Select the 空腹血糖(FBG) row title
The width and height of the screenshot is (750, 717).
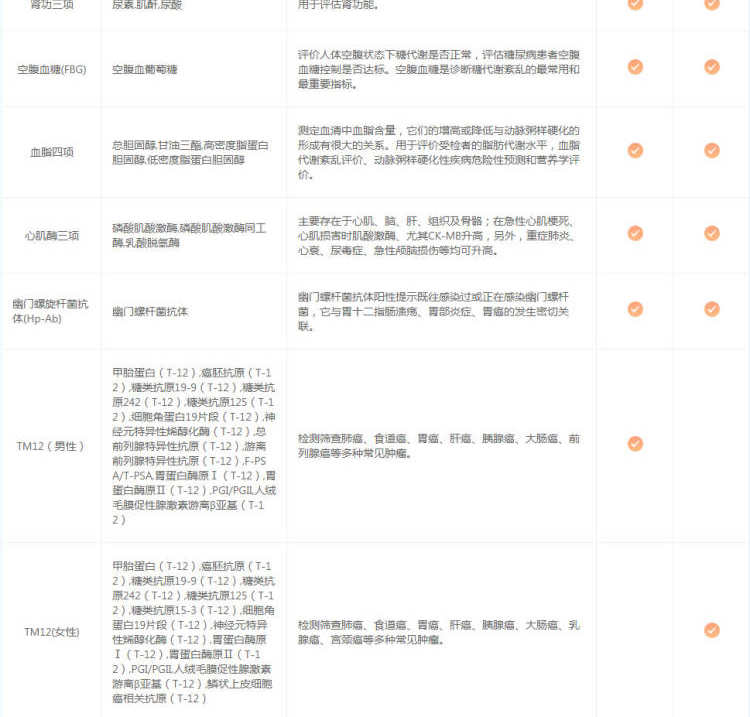(x=50, y=69)
